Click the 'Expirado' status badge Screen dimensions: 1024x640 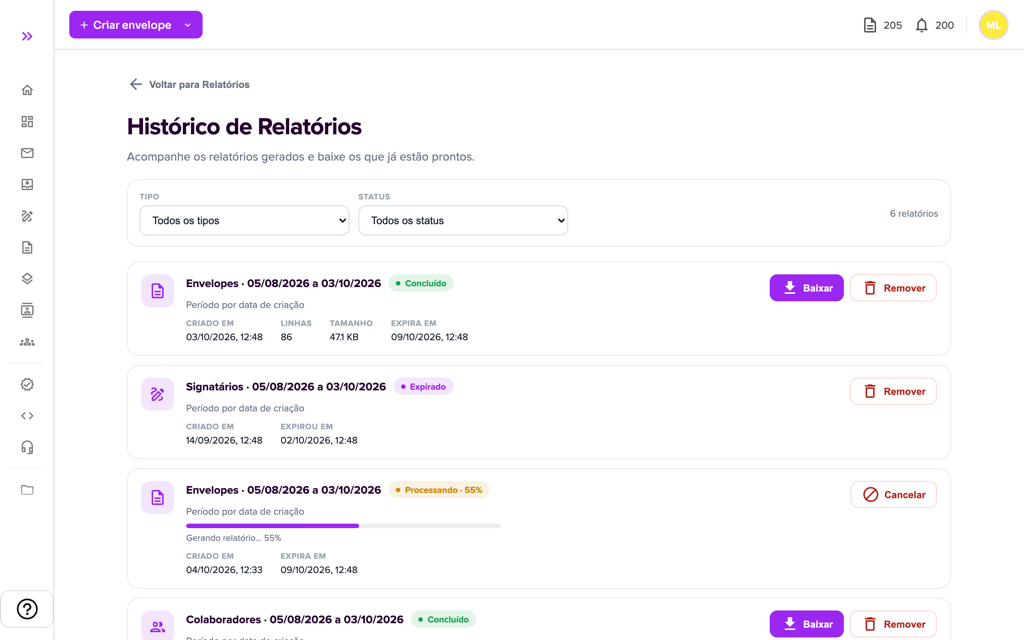click(x=423, y=387)
